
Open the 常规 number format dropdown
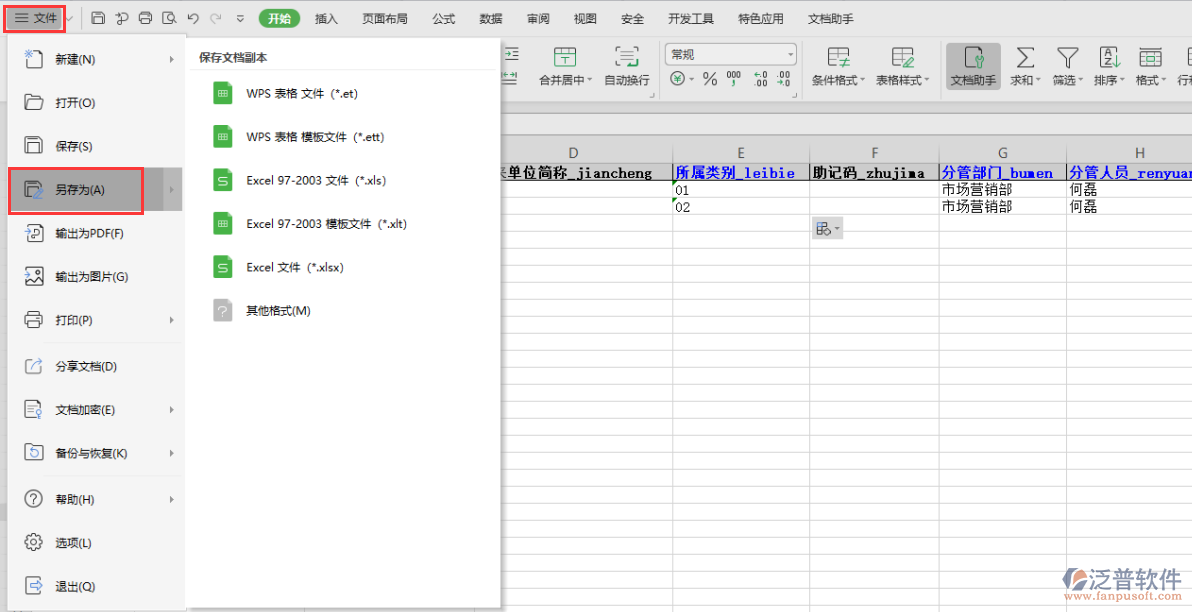730,54
